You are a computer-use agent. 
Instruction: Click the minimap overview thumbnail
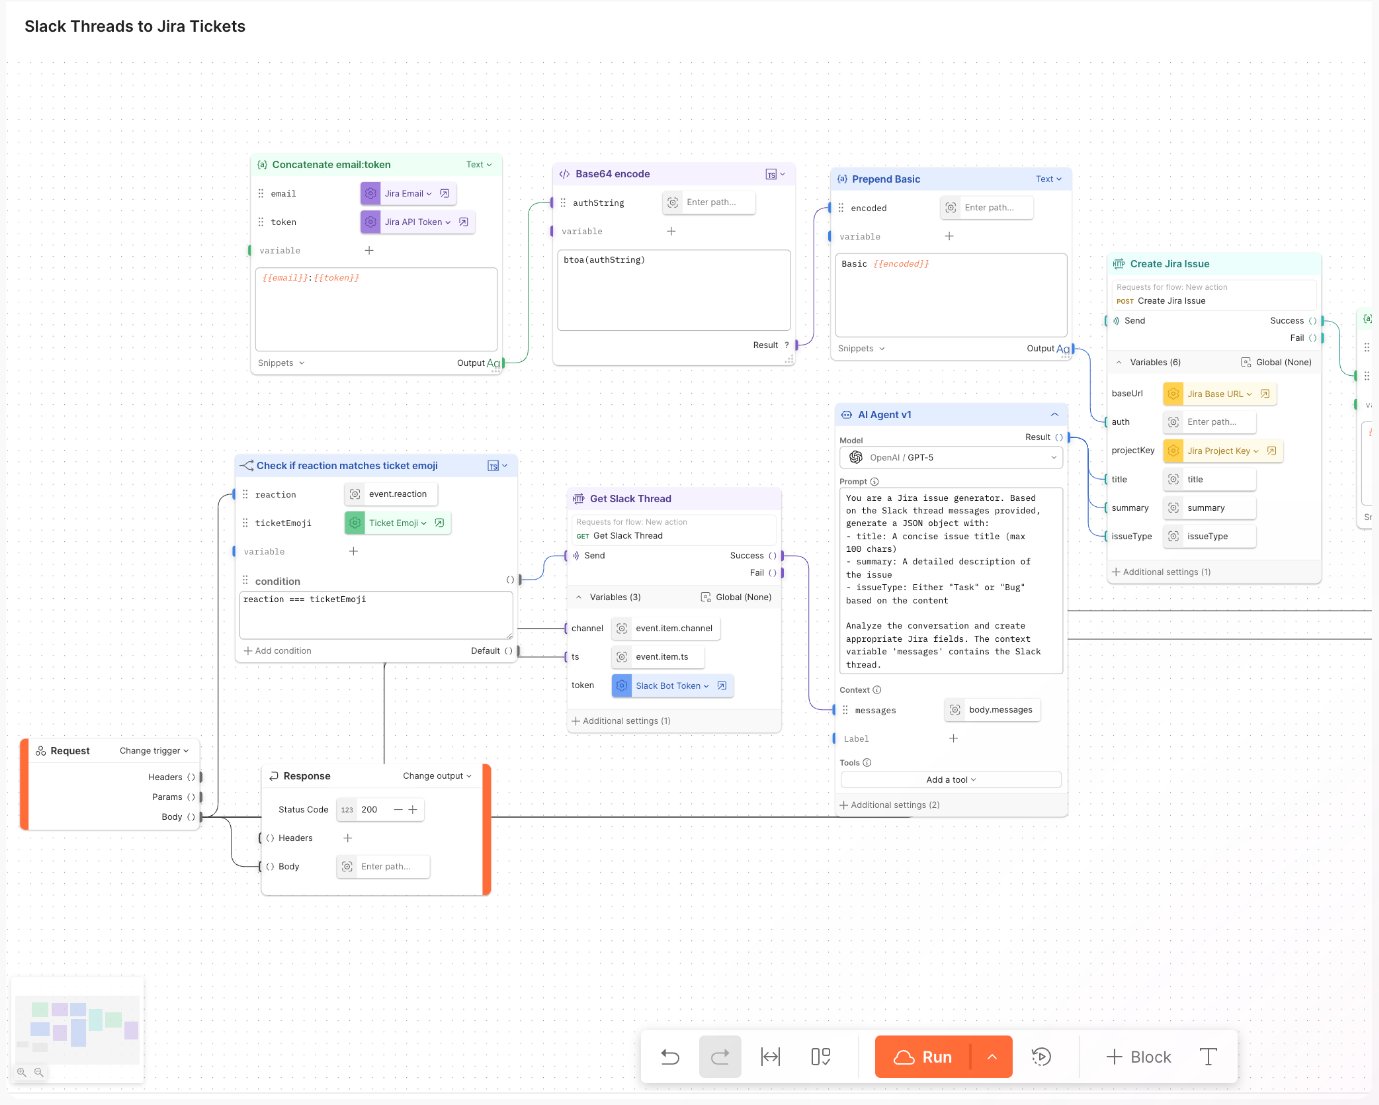77,1028
